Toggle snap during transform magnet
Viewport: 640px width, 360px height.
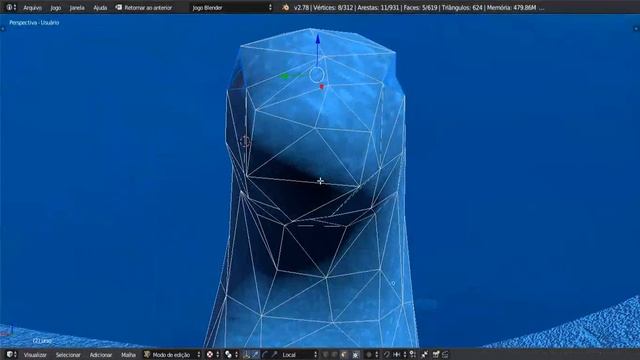coord(387,355)
